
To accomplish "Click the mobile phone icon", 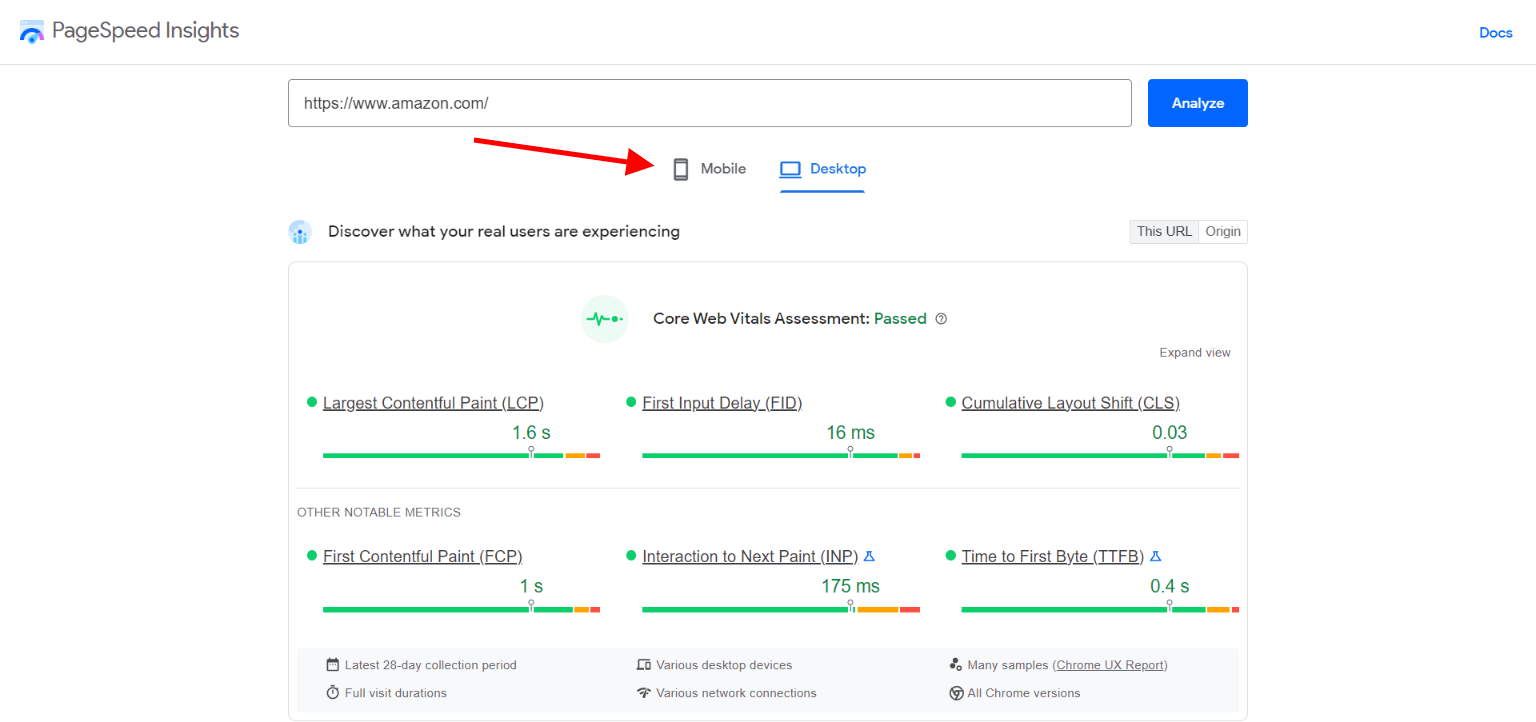I will [681, 169].
